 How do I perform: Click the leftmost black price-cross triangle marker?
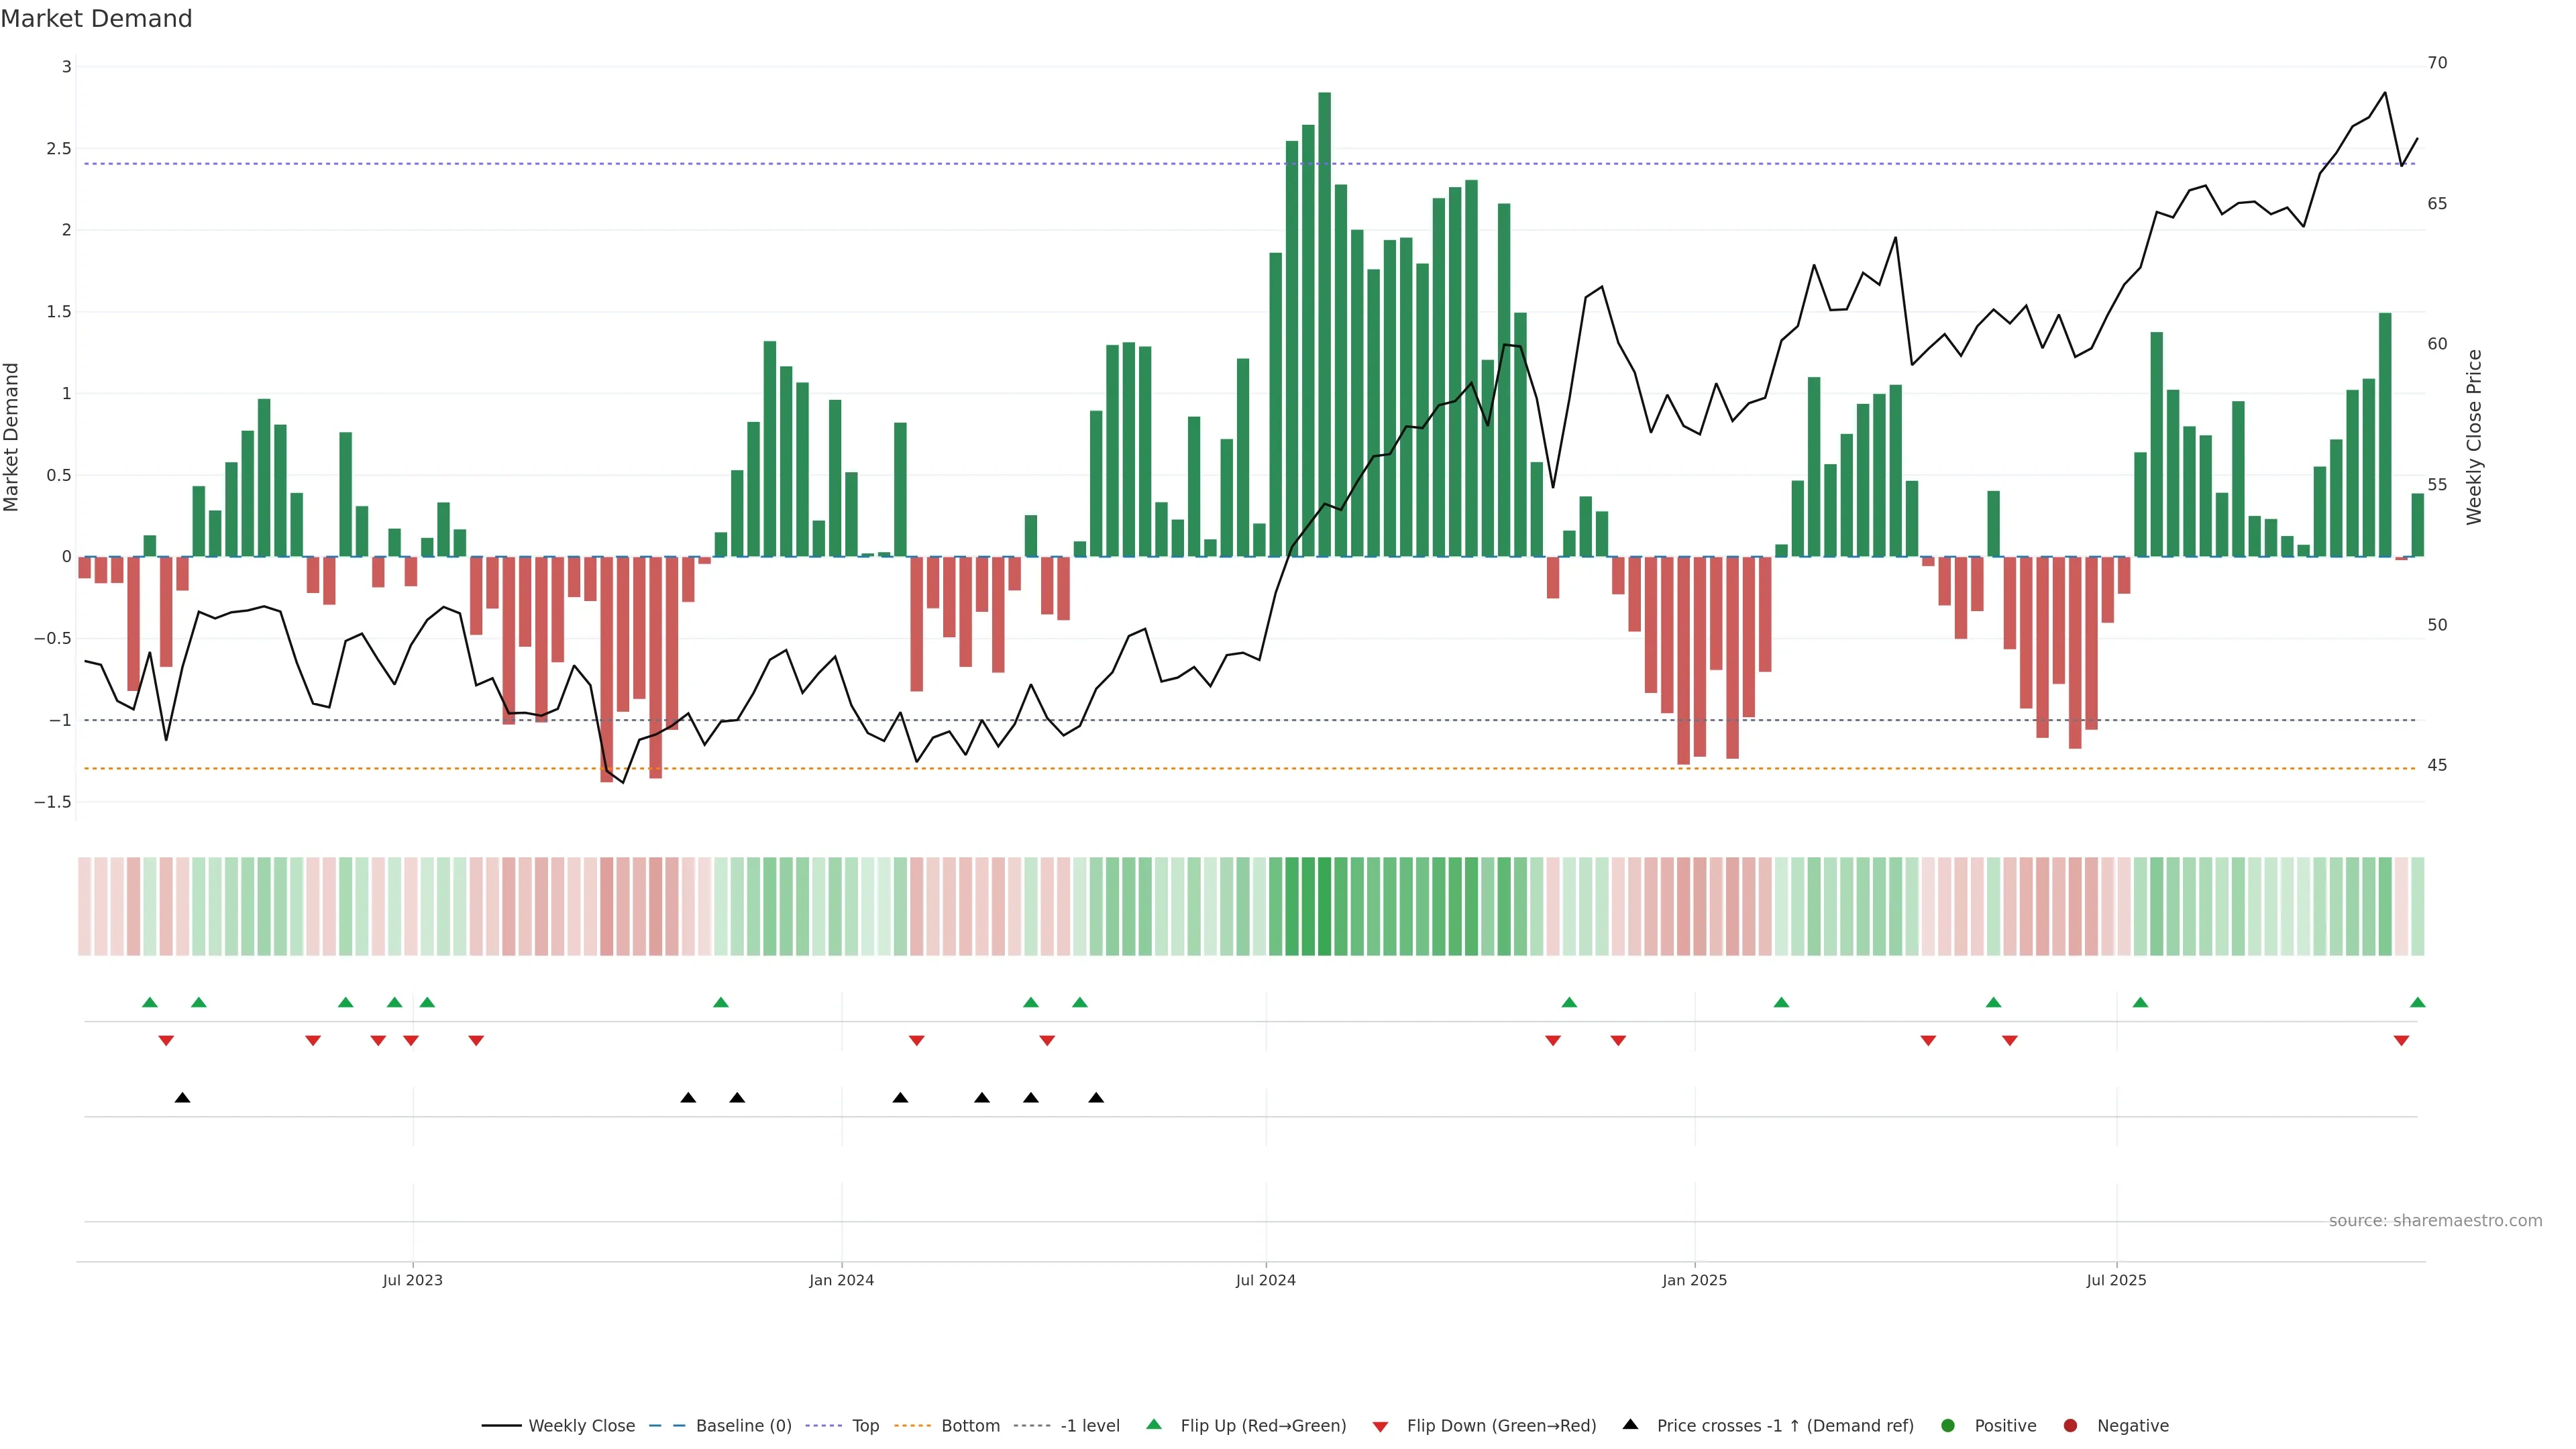(182, 1098)
